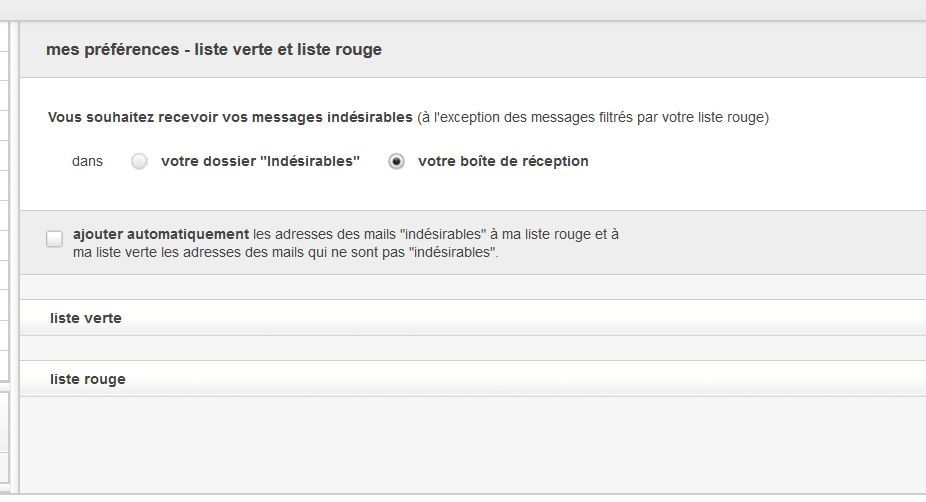Enable the ajouter automatiquement checkbox
Screen dimensions: 926x502
[x=54, y=238]
